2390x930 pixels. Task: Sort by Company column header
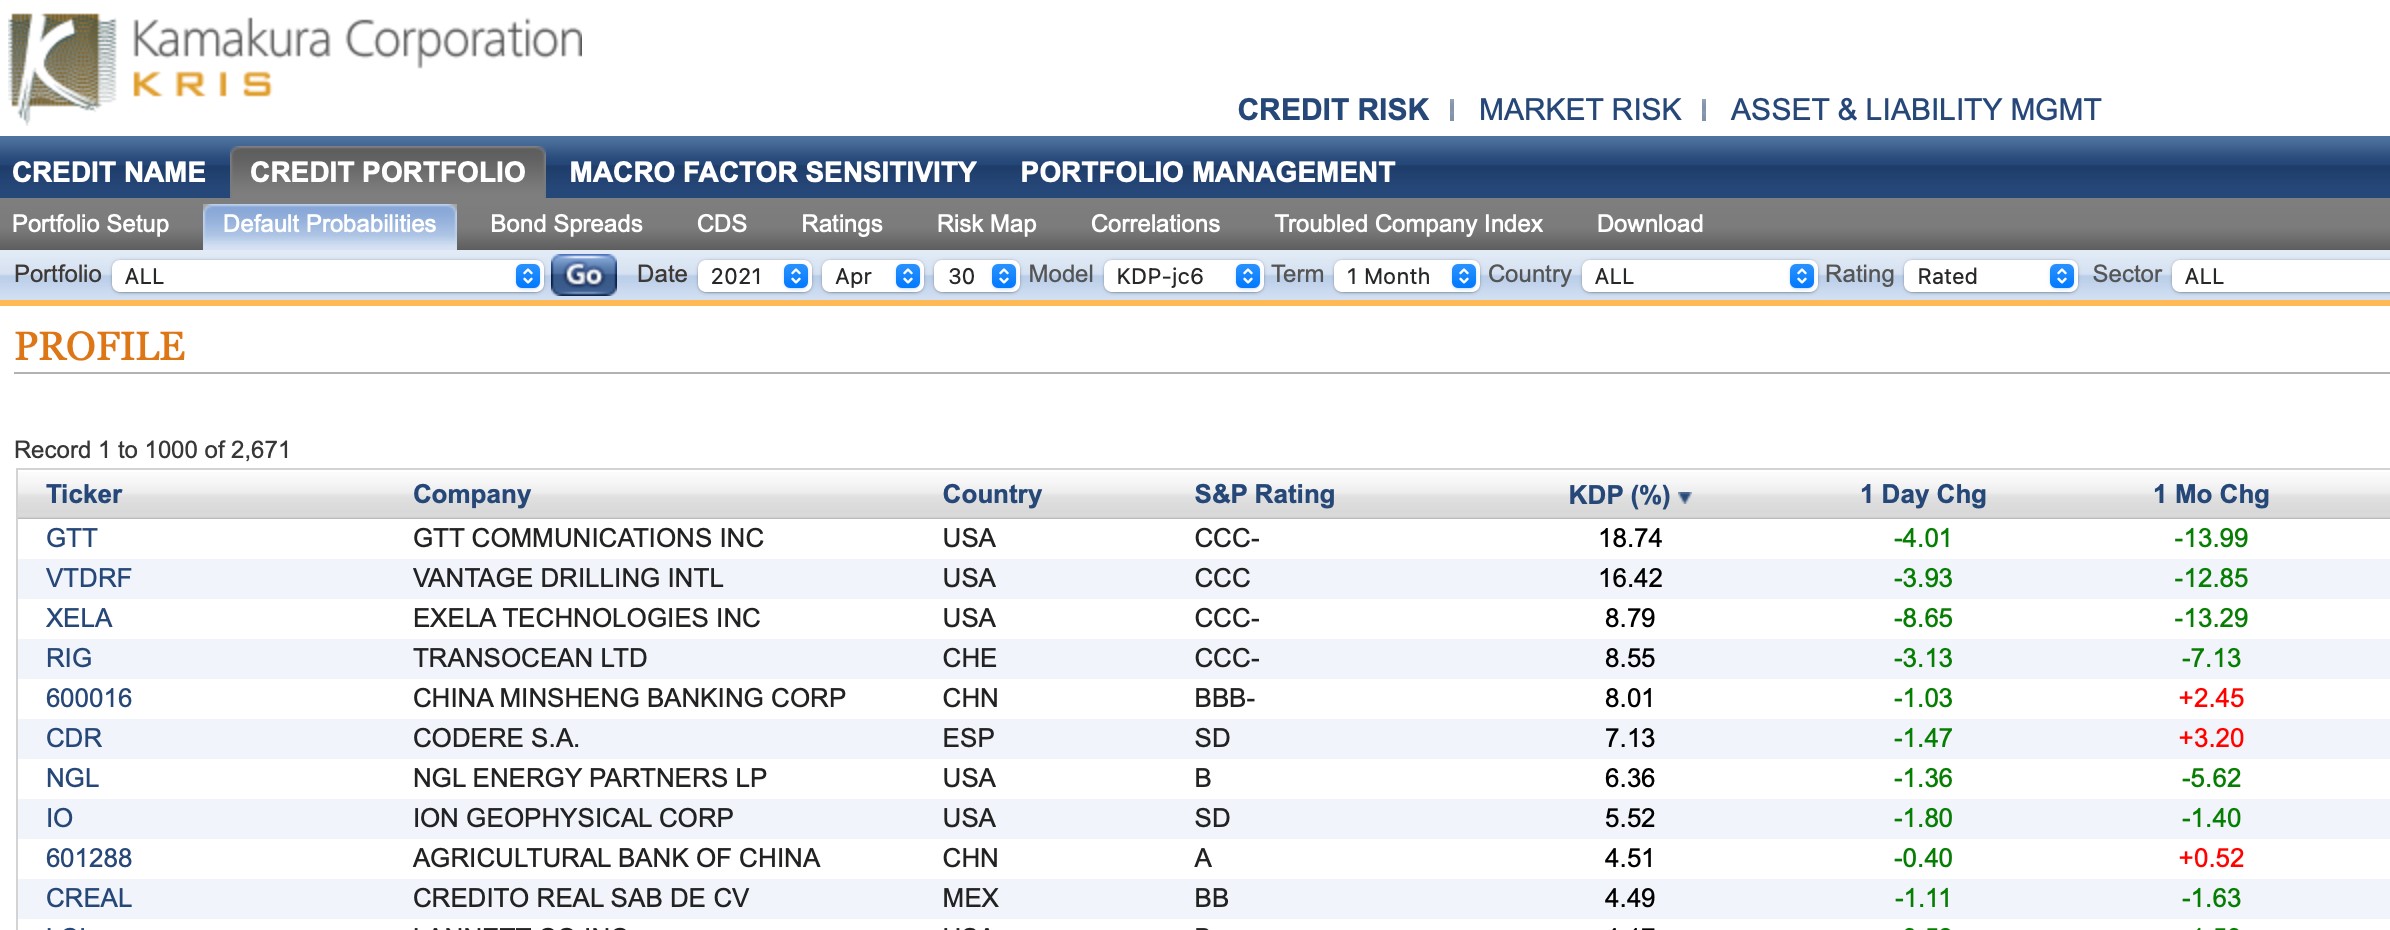coord(472,494)
